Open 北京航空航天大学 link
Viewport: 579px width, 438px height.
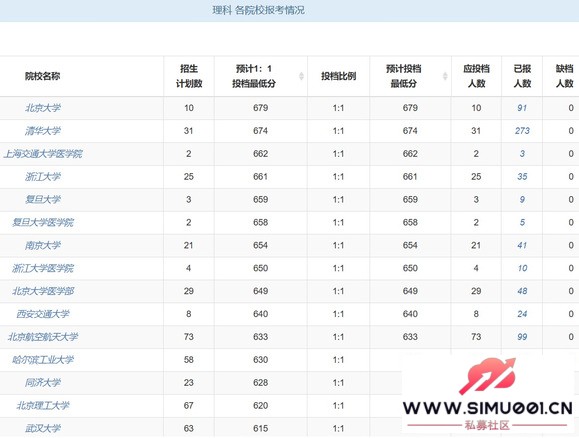coord(43,337)
